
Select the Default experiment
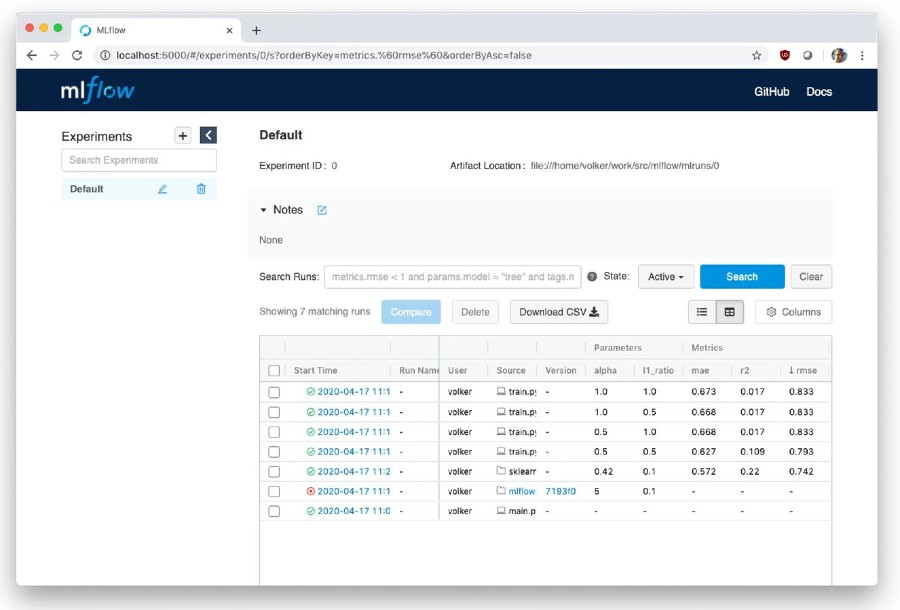pyautogui.click(x=87, y=189)
